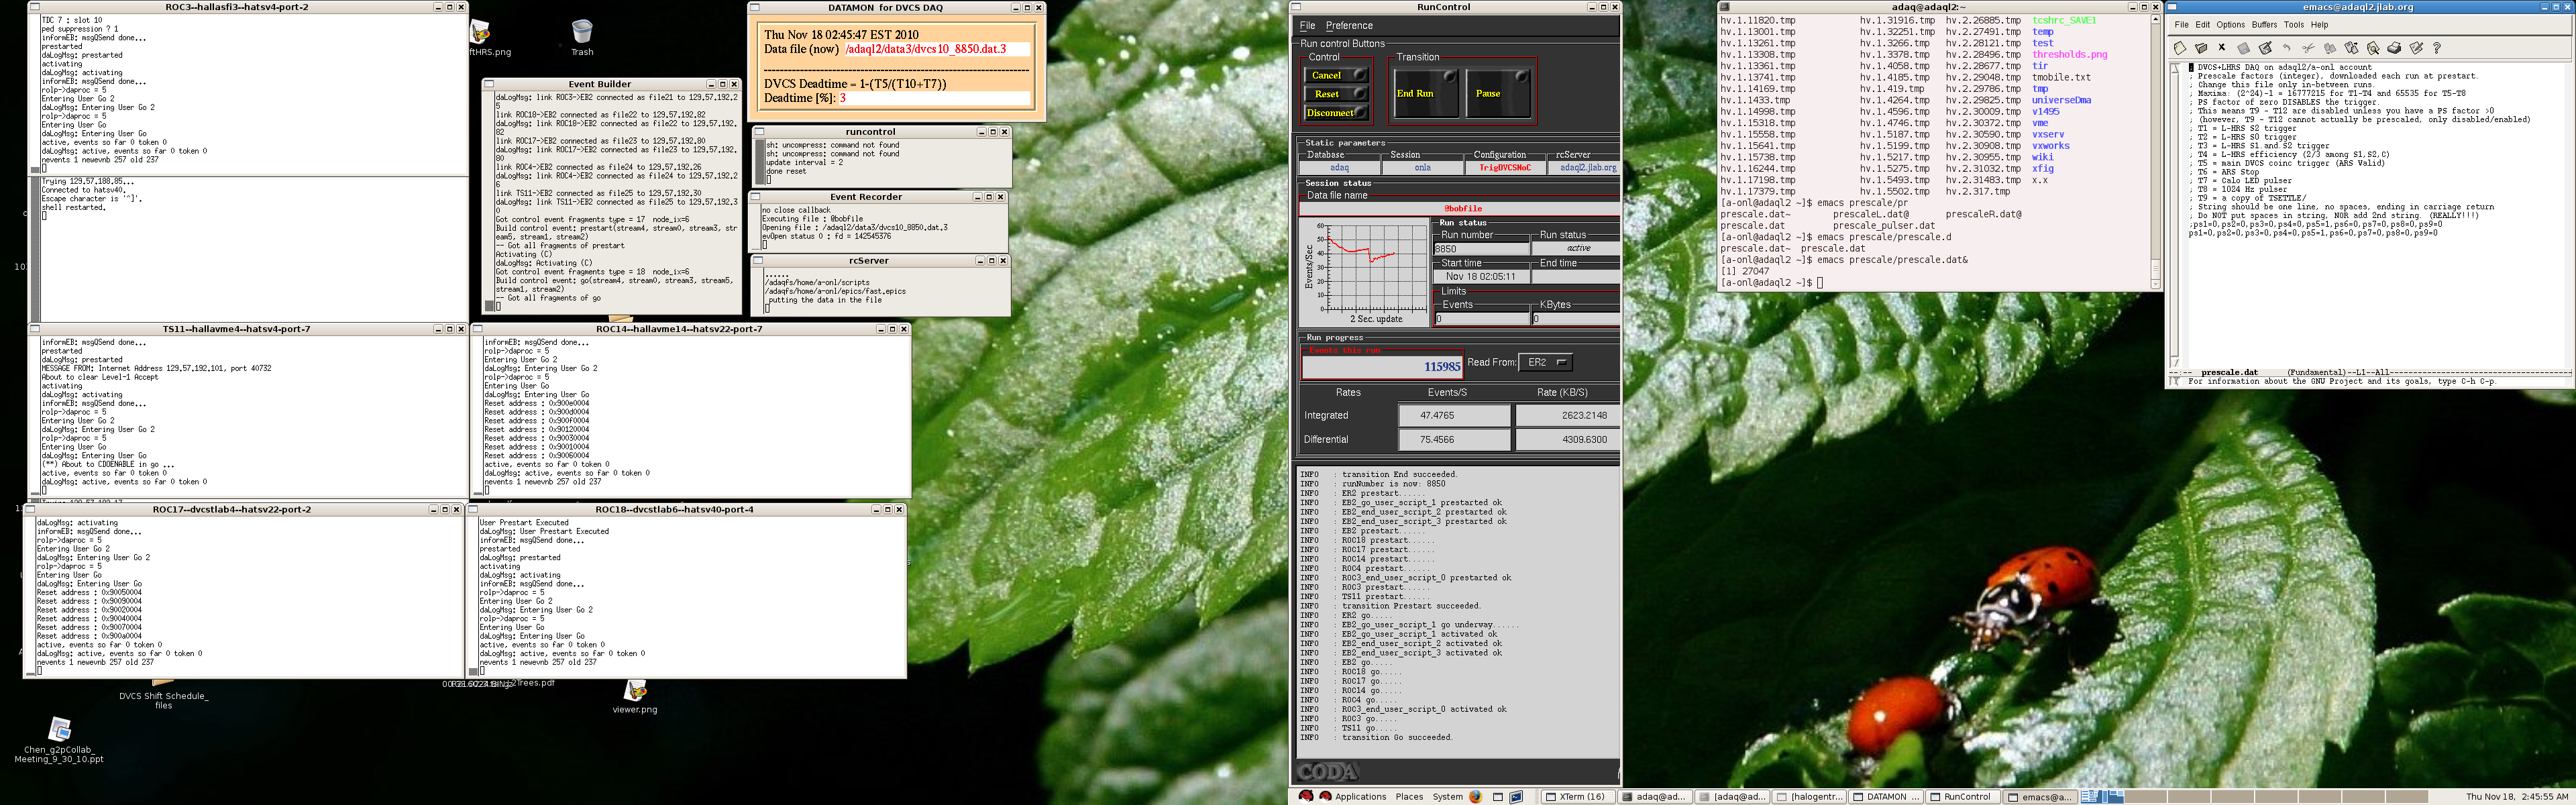Click Integrated events rate '47.4765'

(1437, 415)
